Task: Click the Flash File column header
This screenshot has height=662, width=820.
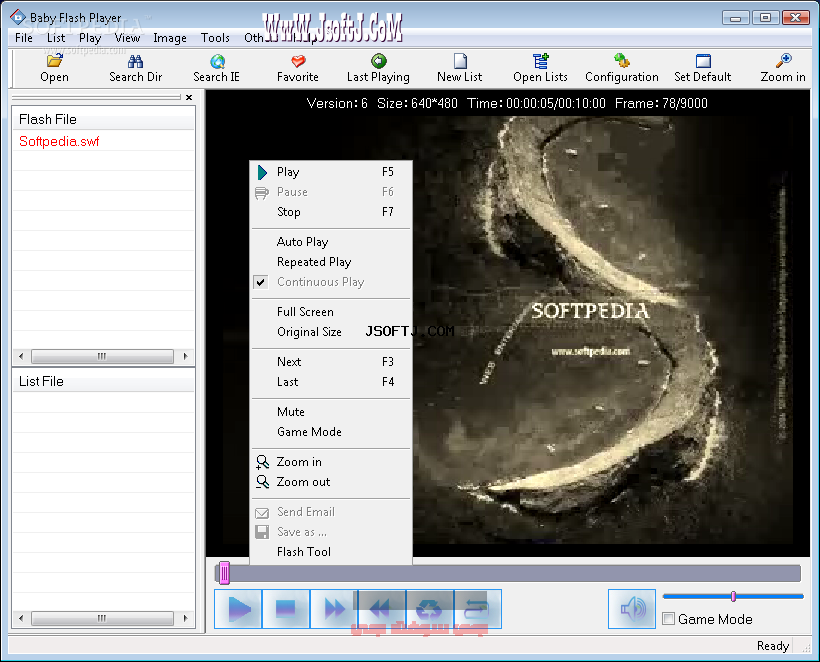Action: tap(103, 119)
